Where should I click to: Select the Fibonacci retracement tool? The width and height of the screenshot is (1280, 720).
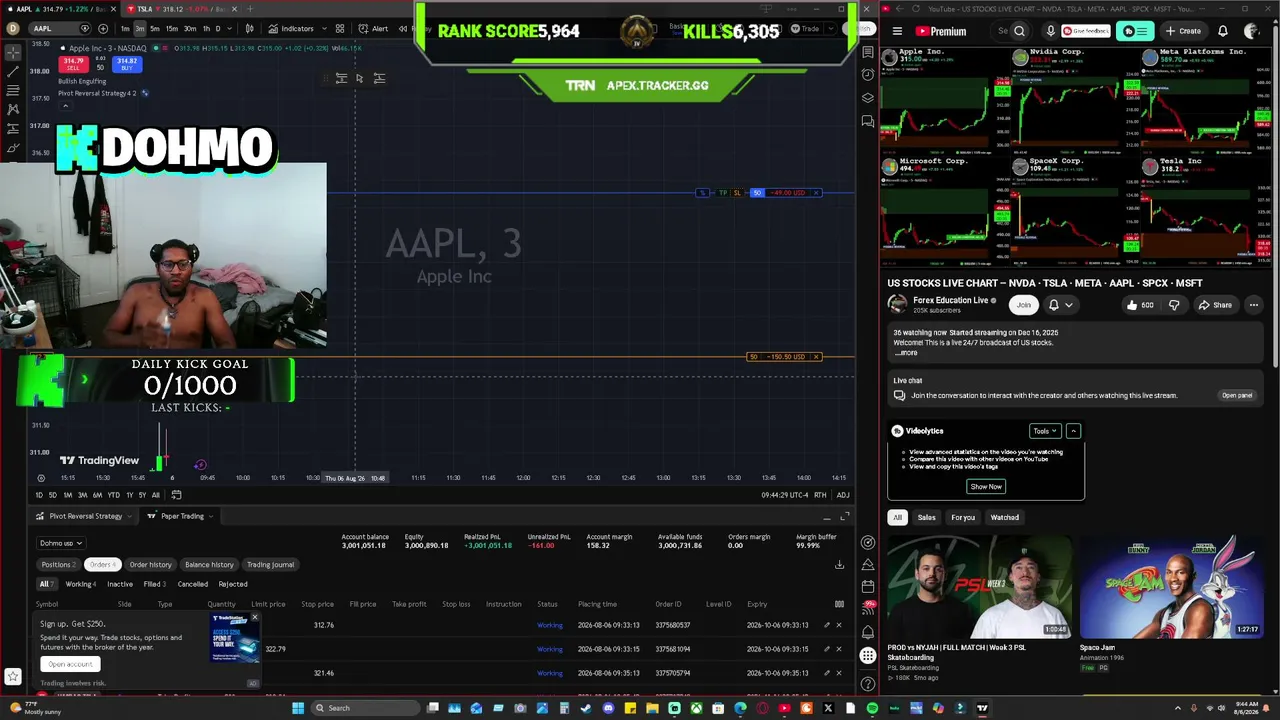(13, 90)
